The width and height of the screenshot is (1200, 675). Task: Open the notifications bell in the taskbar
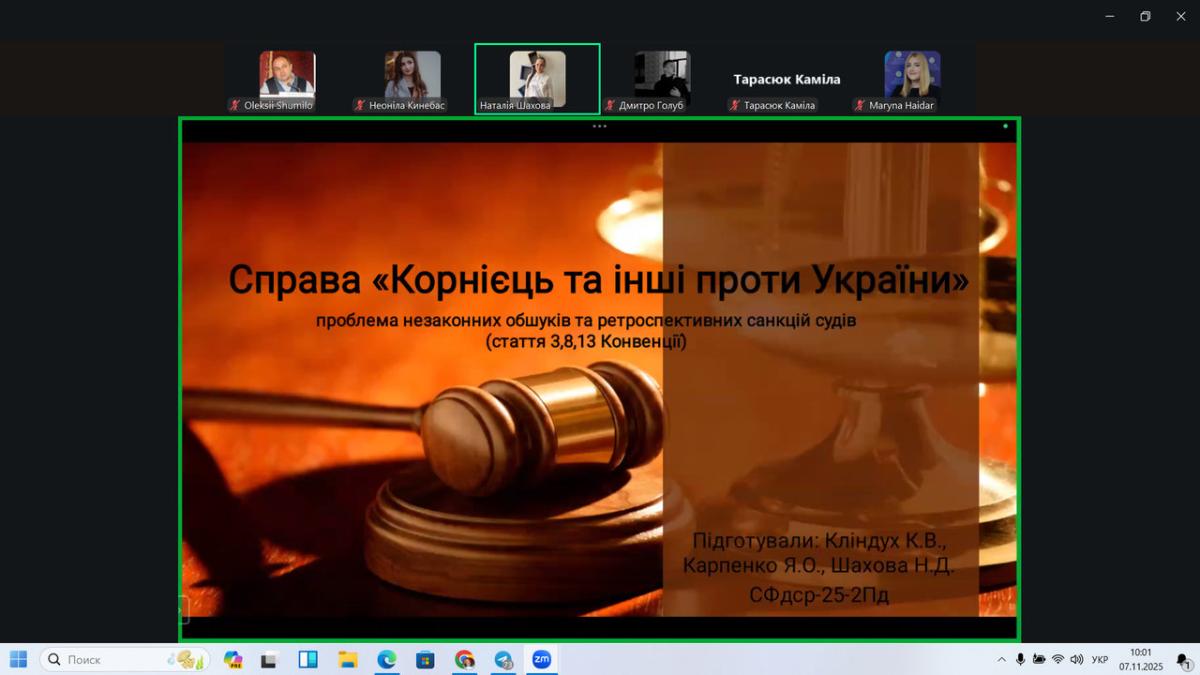(x=1182, y=660)
